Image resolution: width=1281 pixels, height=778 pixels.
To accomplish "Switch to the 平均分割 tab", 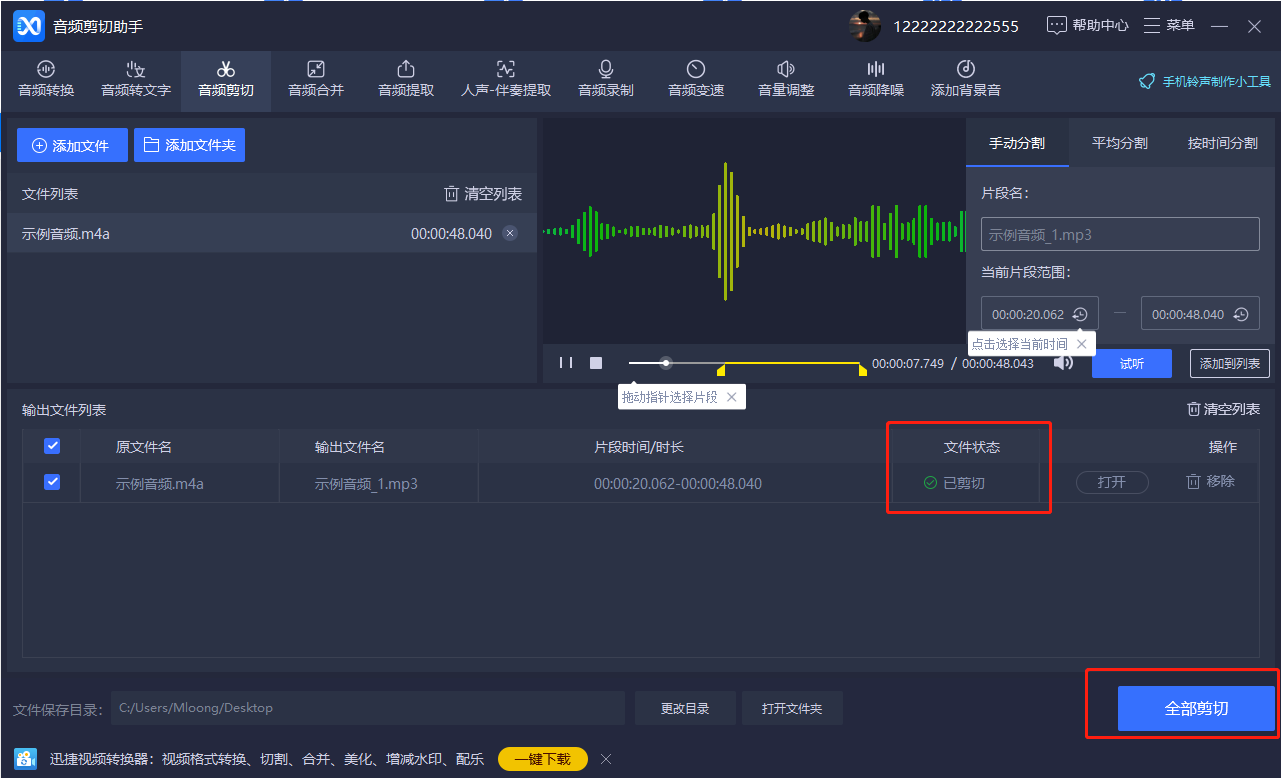I will pos(1120,143).
